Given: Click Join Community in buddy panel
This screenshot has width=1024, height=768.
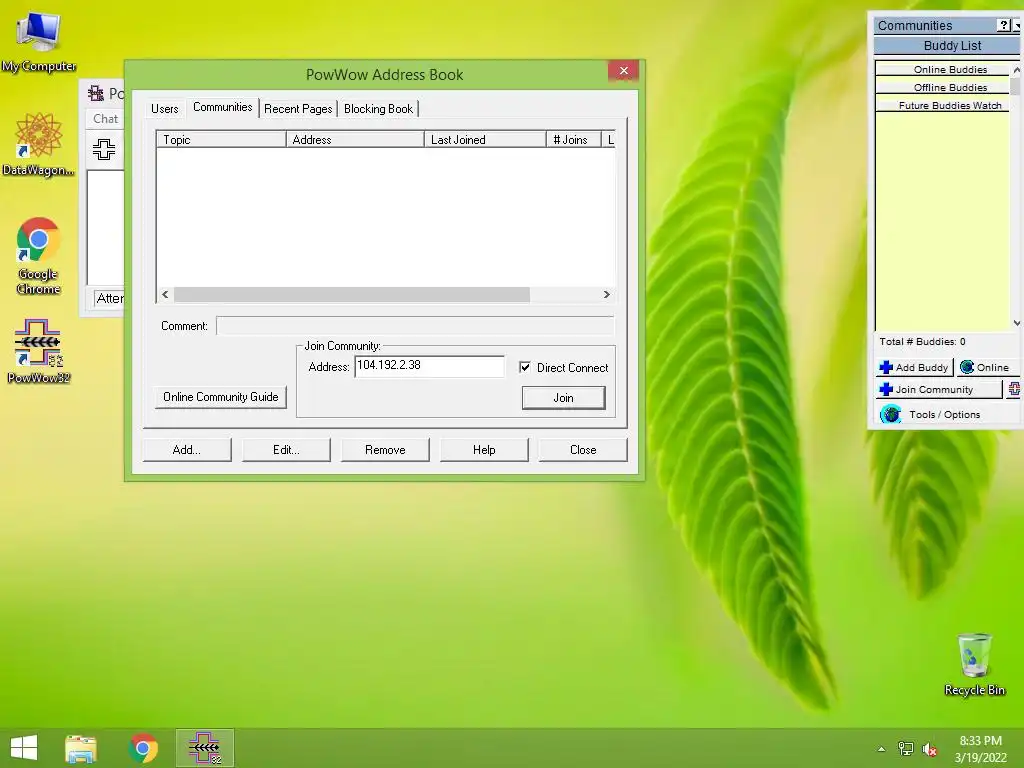Looking at the screenshot, I should coord(938,389).
